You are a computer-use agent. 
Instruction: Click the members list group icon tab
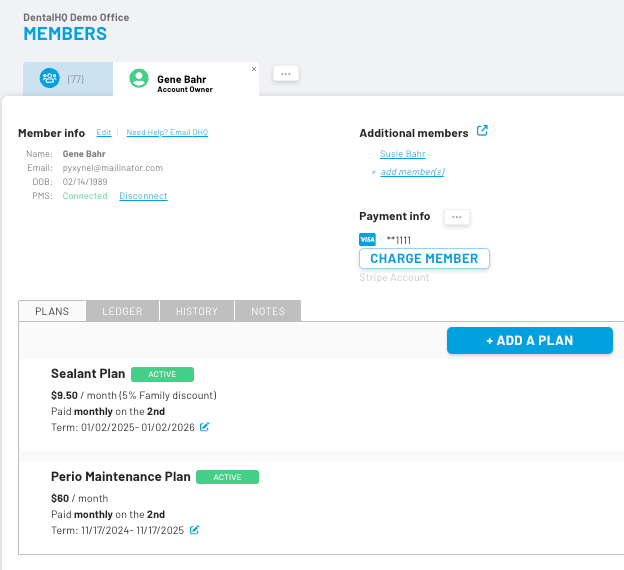pyautogui.click(x=50, y=78)
